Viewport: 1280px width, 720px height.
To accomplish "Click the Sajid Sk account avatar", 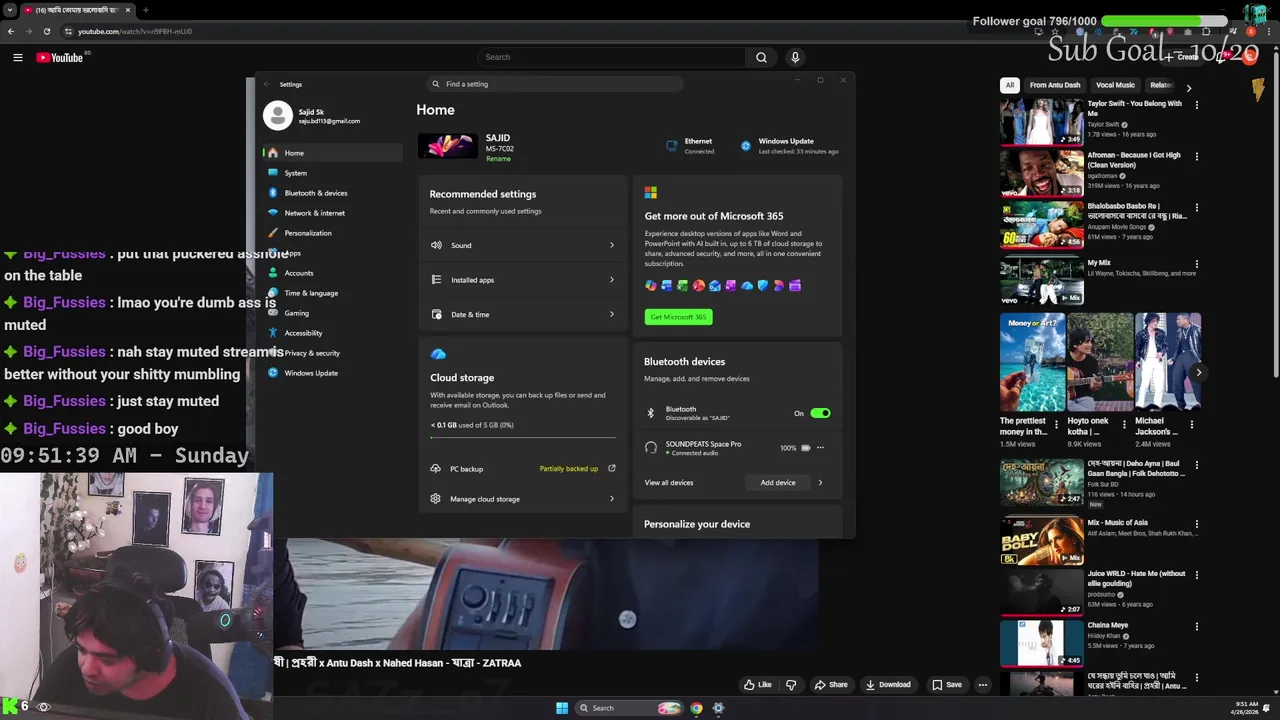I will click(277, 116).
